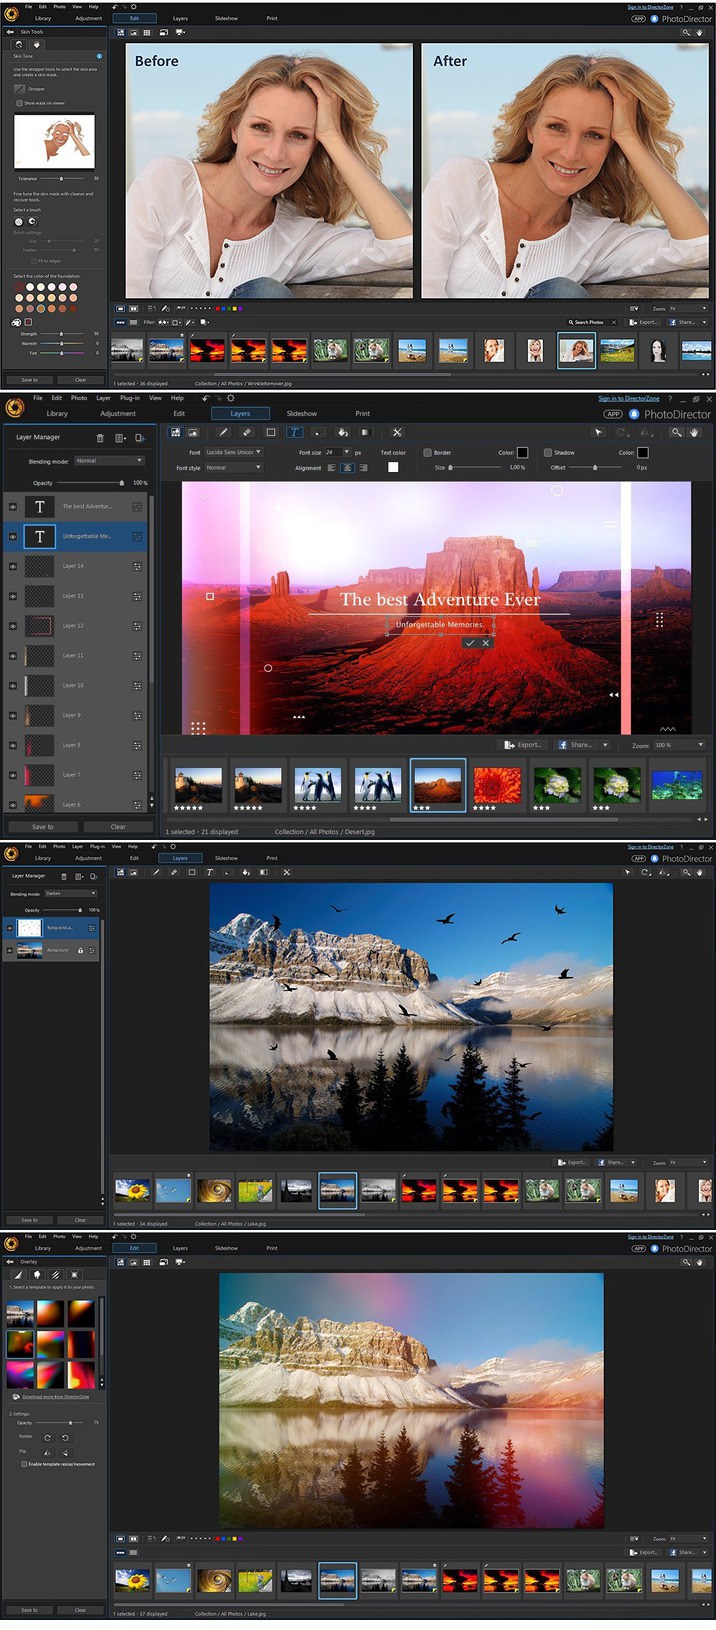
Task: Pick the rectangle shape tool in desert window toolbar
Action: [271, 432]
